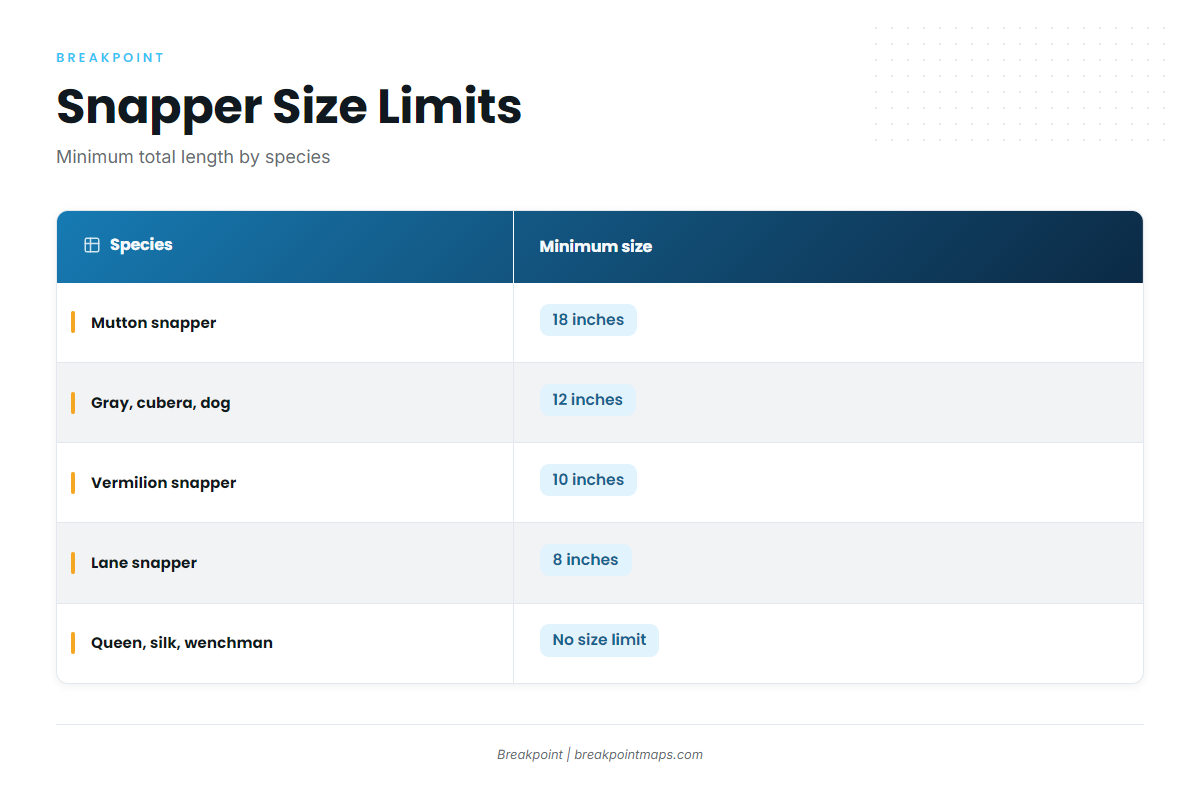The height and width of the screenshot is (789, 1200).
Task: Click the Minimum total length by species subtitle
Action: pyautogui.click(x=193, y=157)
